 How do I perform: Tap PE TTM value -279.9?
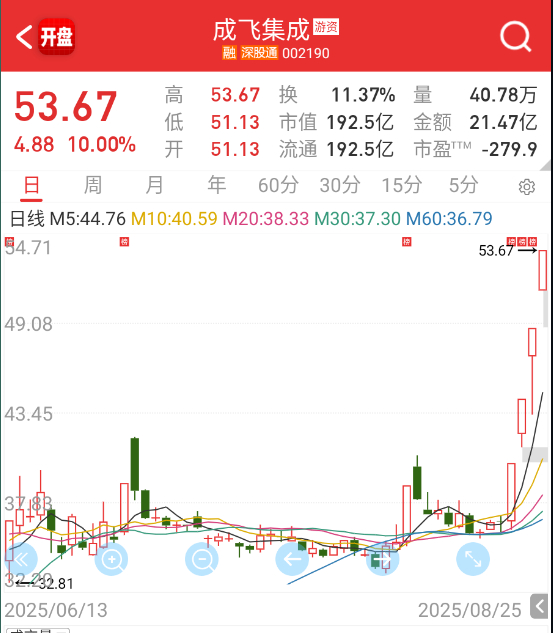point(509,149)
